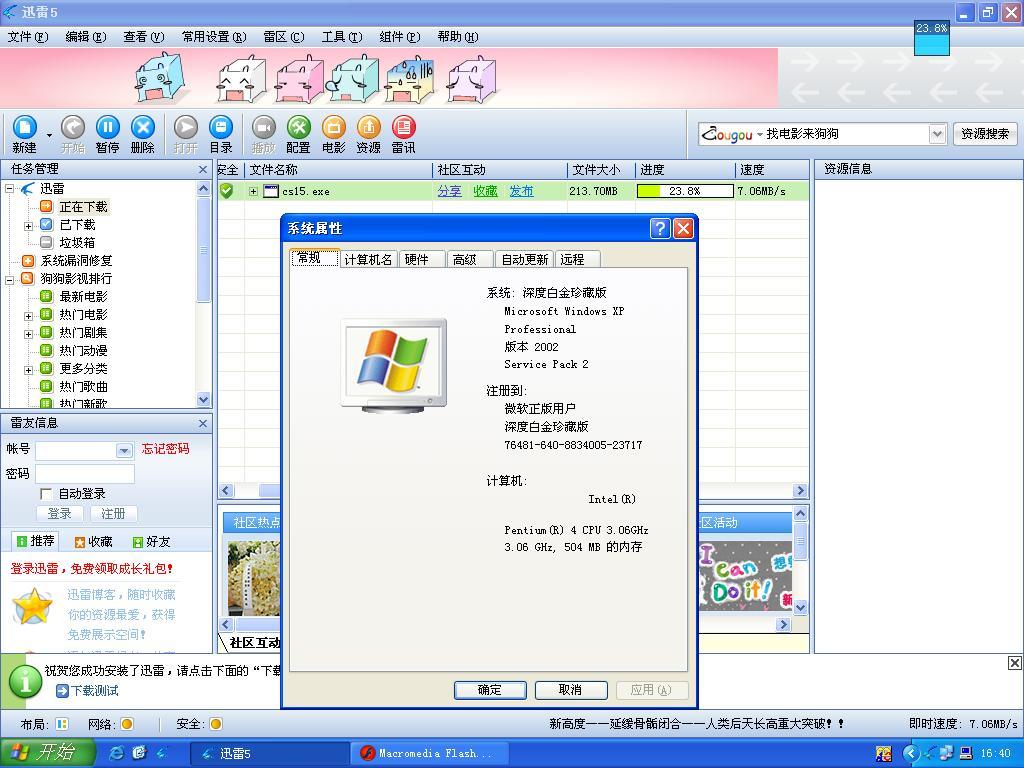Image resolution: width=1024 pixels, height=768 pixels.
Task: Open the 工具 menu
Action: point(342,37)
